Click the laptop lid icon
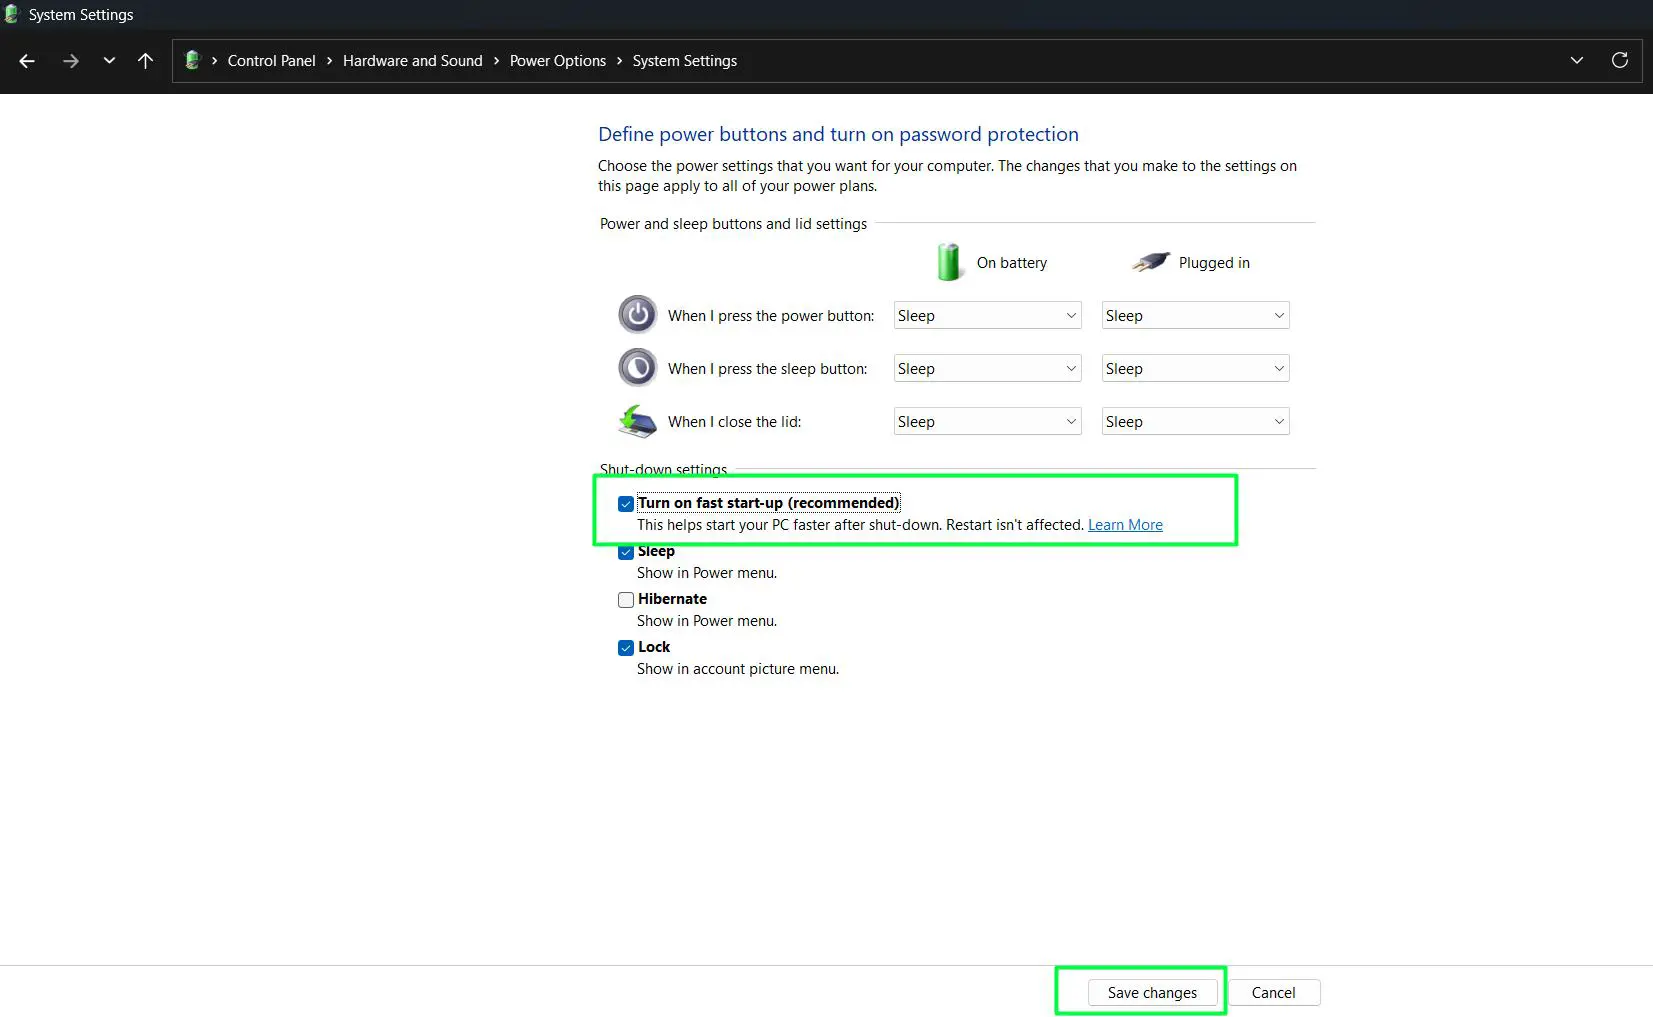 (637, 420)
